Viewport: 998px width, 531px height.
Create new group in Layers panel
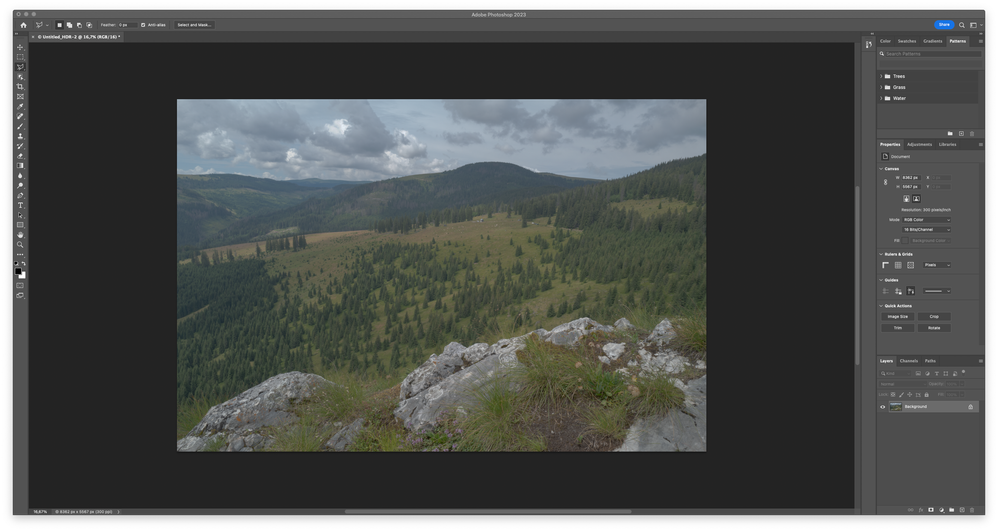click(x=952, y=510)
